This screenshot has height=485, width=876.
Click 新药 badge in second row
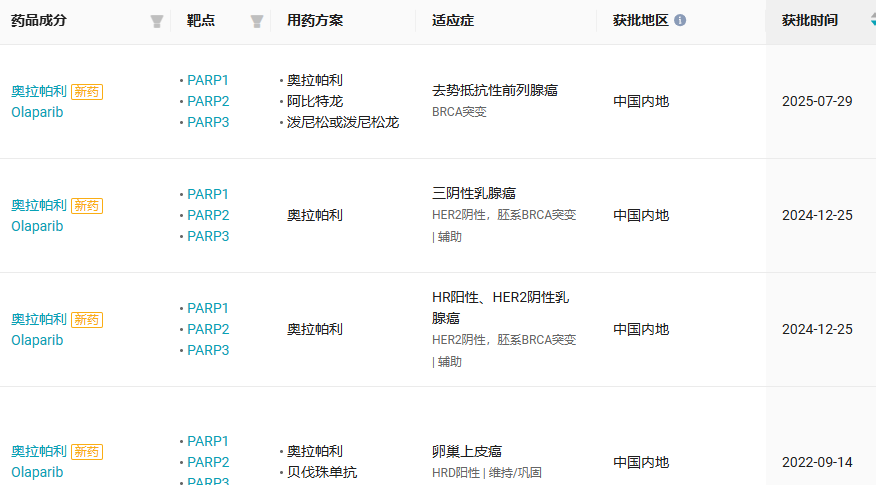87,206
